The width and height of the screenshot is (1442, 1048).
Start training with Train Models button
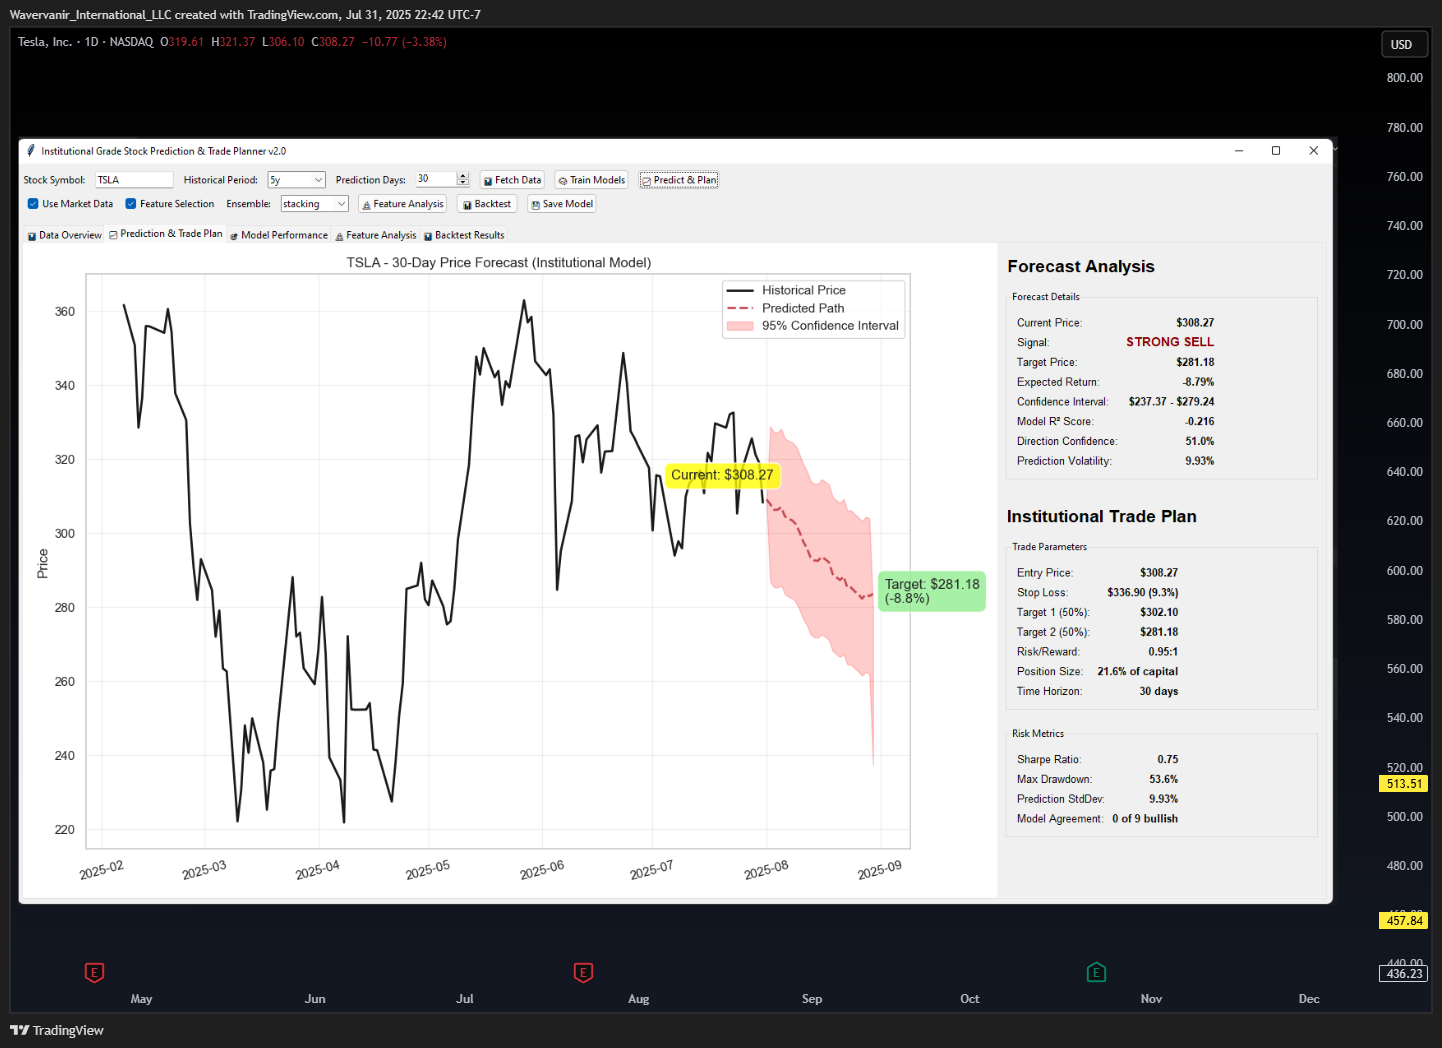[x=591, y=180]
